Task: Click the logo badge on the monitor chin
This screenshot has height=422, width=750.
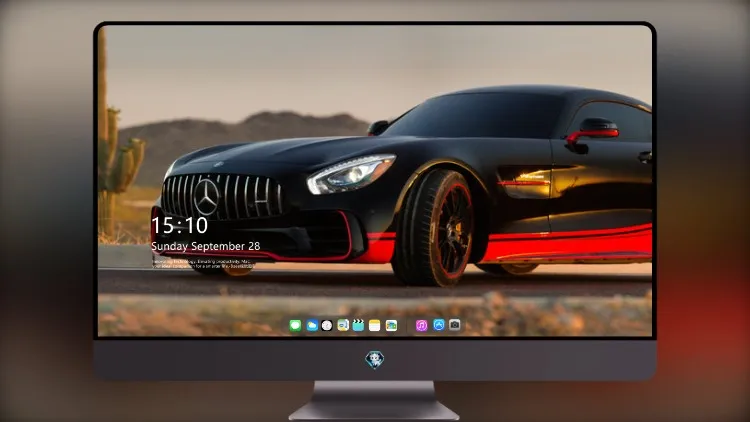Action: [x=375, y=360]
